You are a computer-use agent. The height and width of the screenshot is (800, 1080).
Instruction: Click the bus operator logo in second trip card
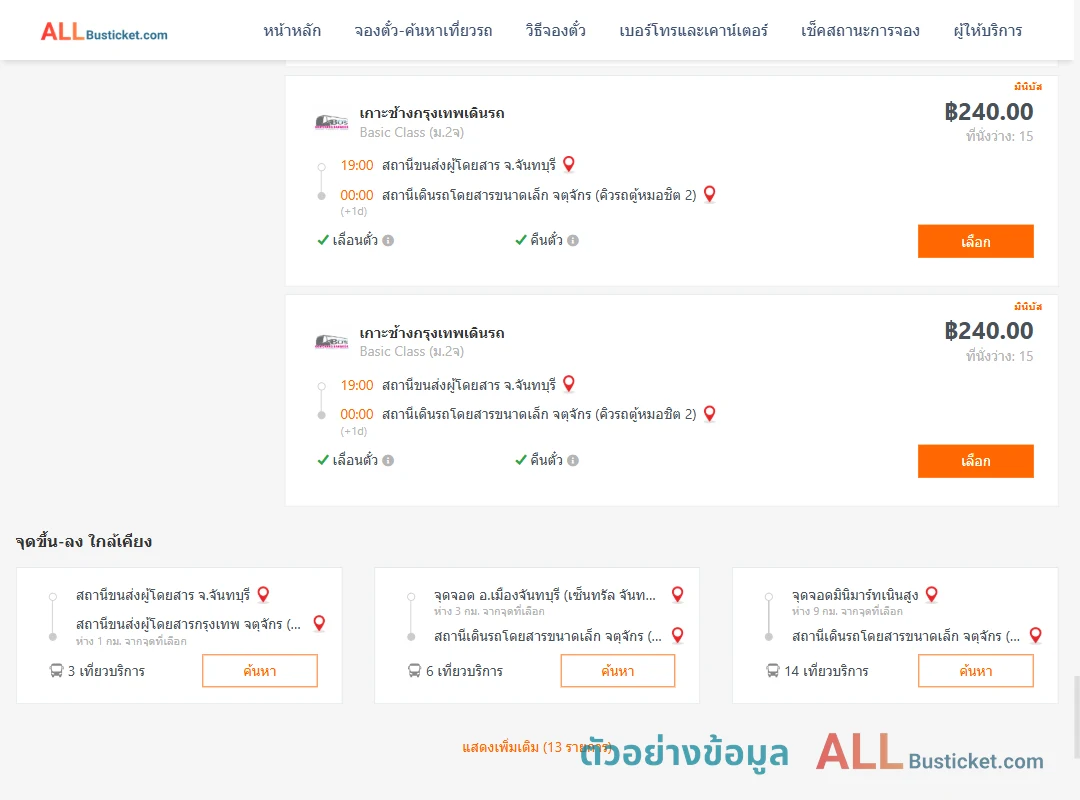click(x=331, y=341)
